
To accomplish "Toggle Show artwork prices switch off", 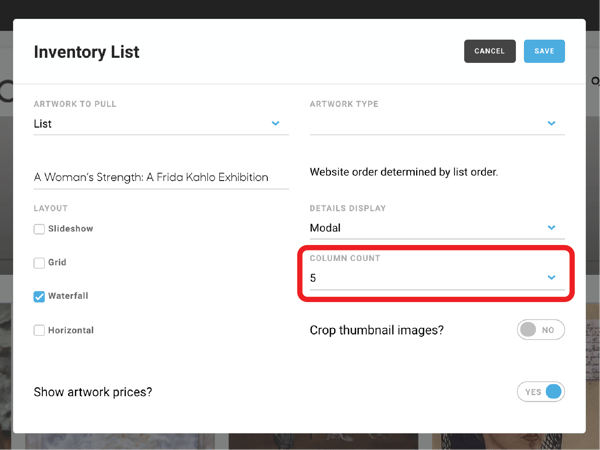I will [x=541, y=391].
